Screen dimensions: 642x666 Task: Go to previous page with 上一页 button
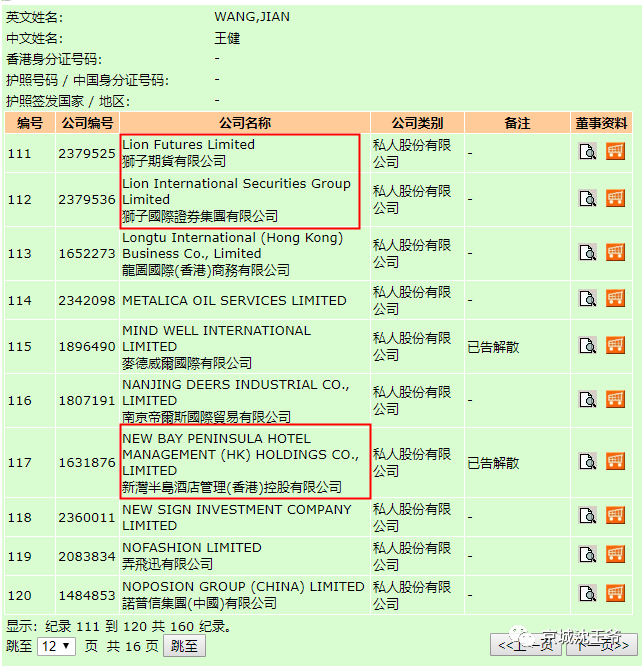pyautogui.click(x=526, y=646)
